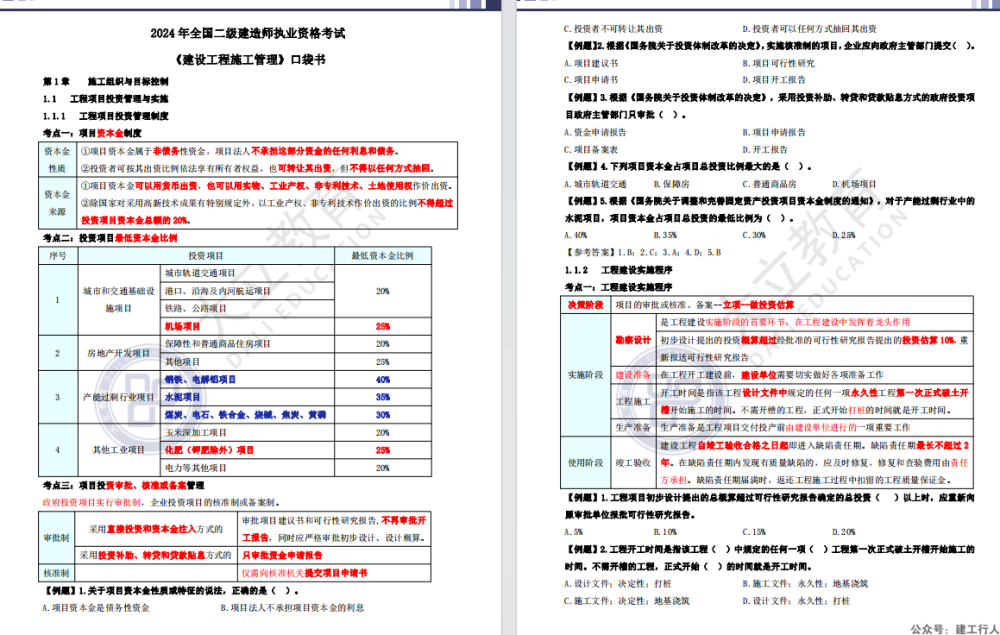Click the '资本金性质' table cell
Viewport: 1000px width, 635px height.
pos(57,159)
